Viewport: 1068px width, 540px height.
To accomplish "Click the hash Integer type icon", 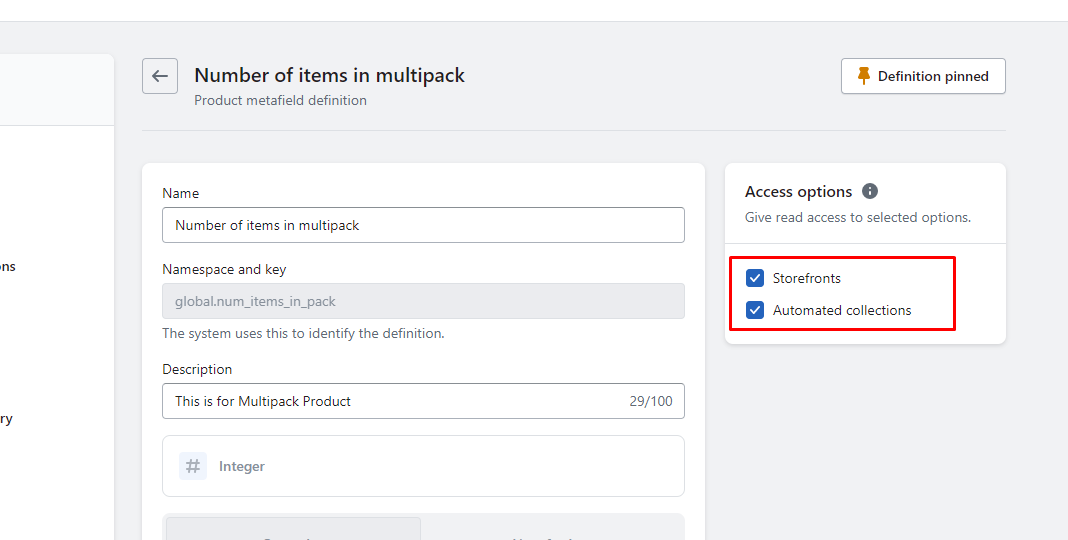I will click(x=193, y=466).
